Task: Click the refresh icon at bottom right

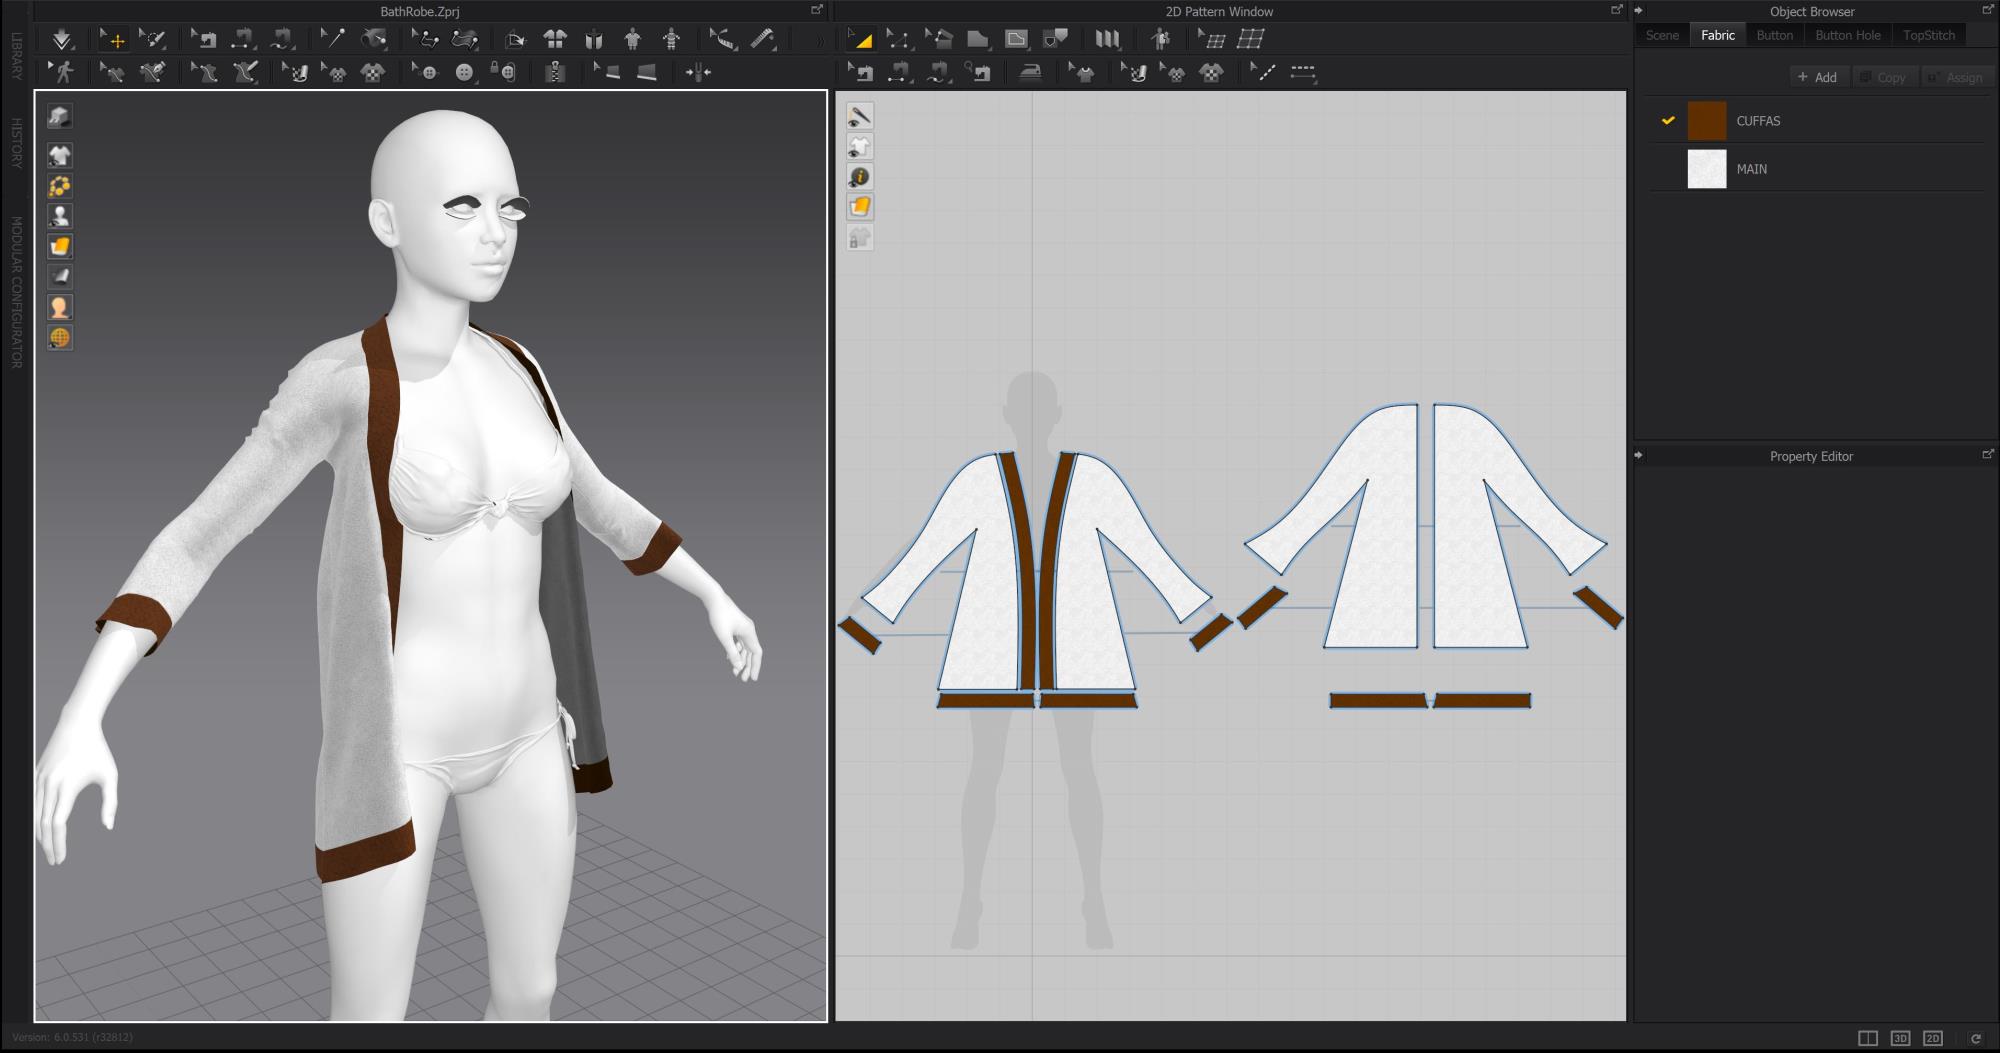Action: [1976, 1038]
